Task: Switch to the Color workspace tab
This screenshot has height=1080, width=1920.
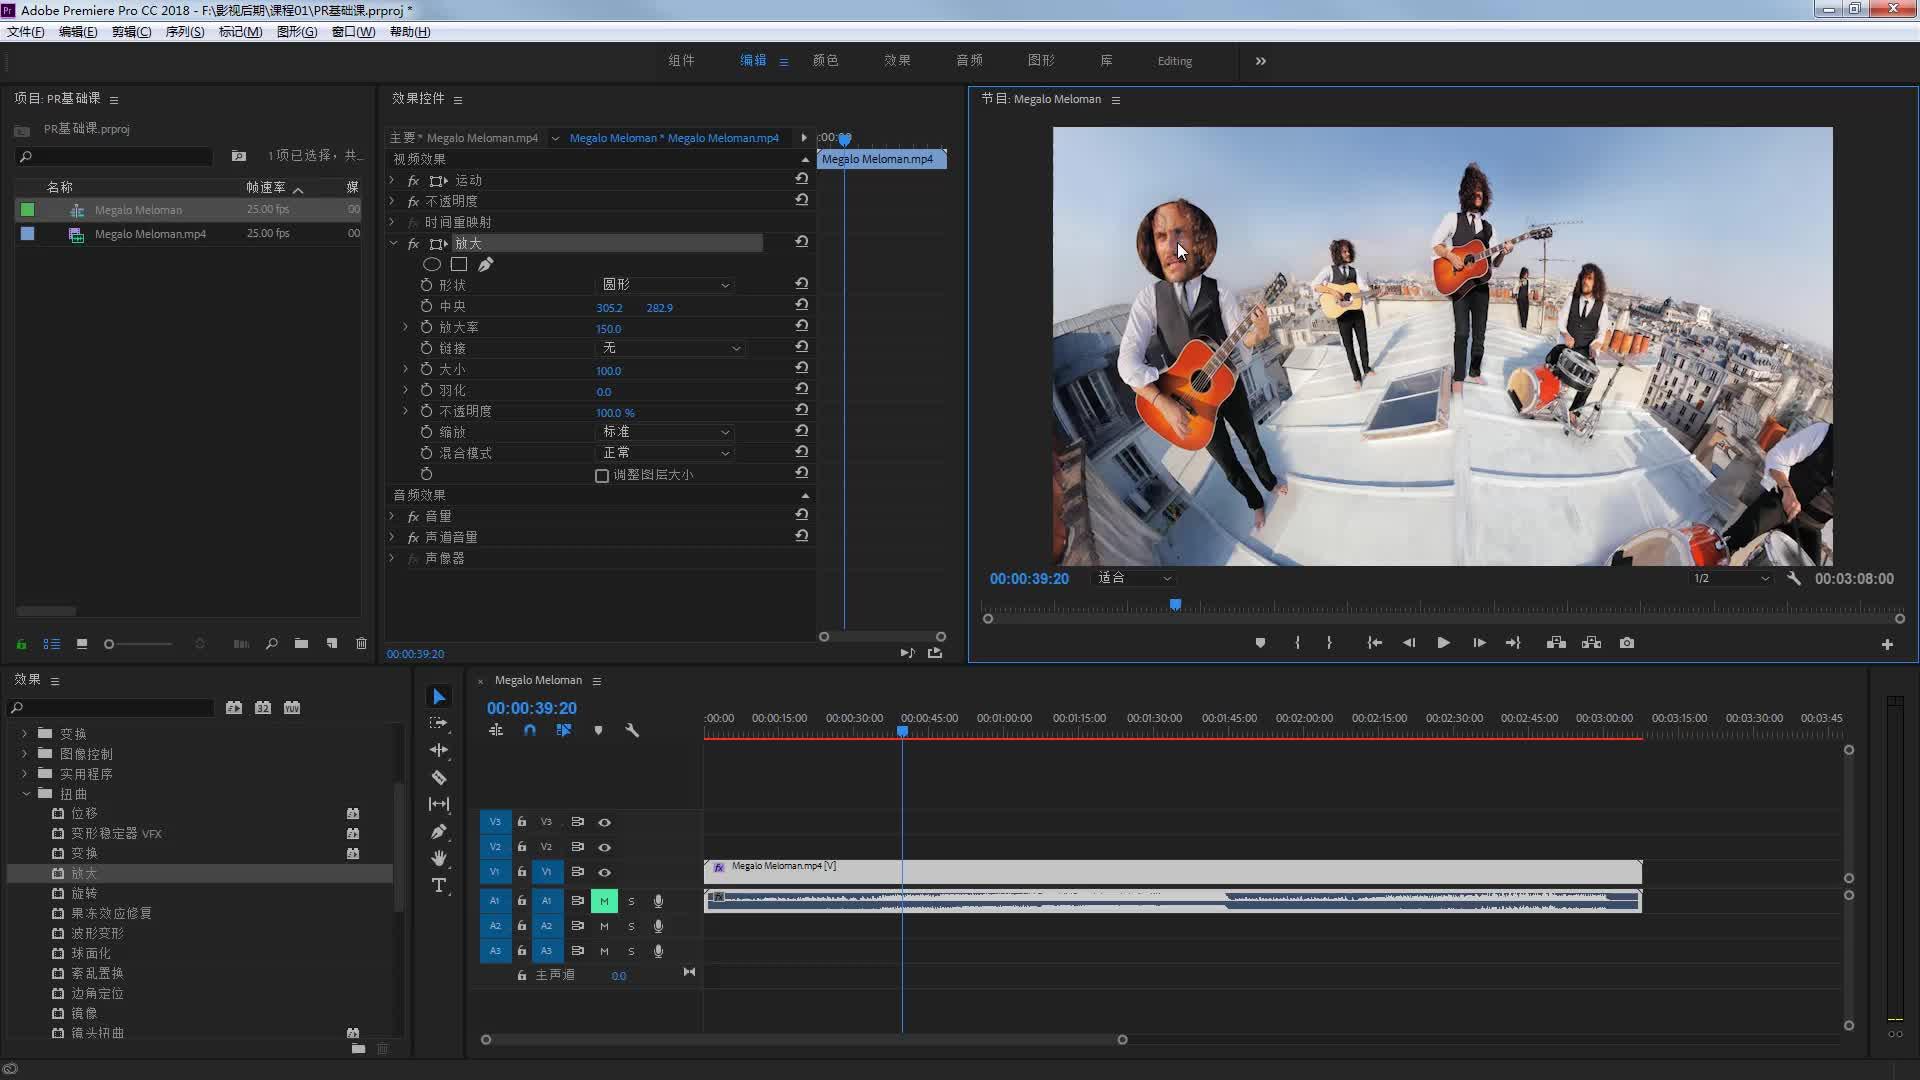Action: 825,61
